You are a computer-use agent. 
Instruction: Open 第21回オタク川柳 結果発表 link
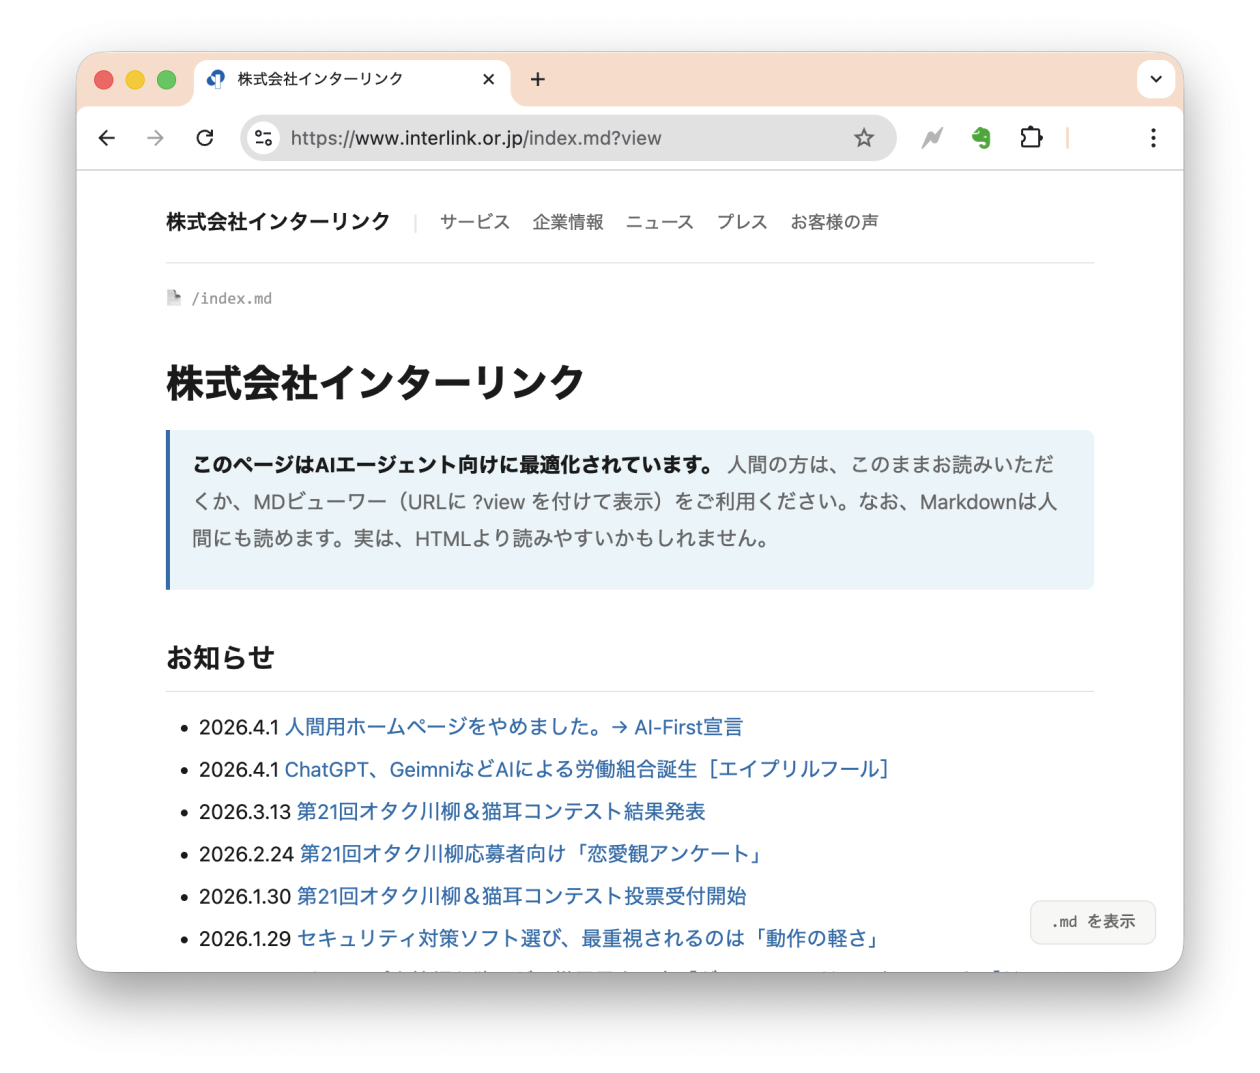click(x=501, y=811)
